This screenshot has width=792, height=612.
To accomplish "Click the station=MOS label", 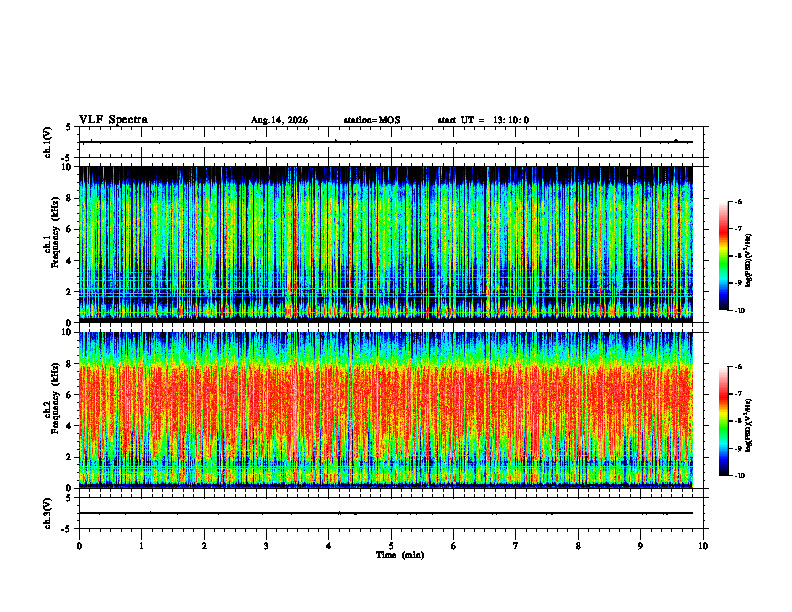I will tap(372, 120).
